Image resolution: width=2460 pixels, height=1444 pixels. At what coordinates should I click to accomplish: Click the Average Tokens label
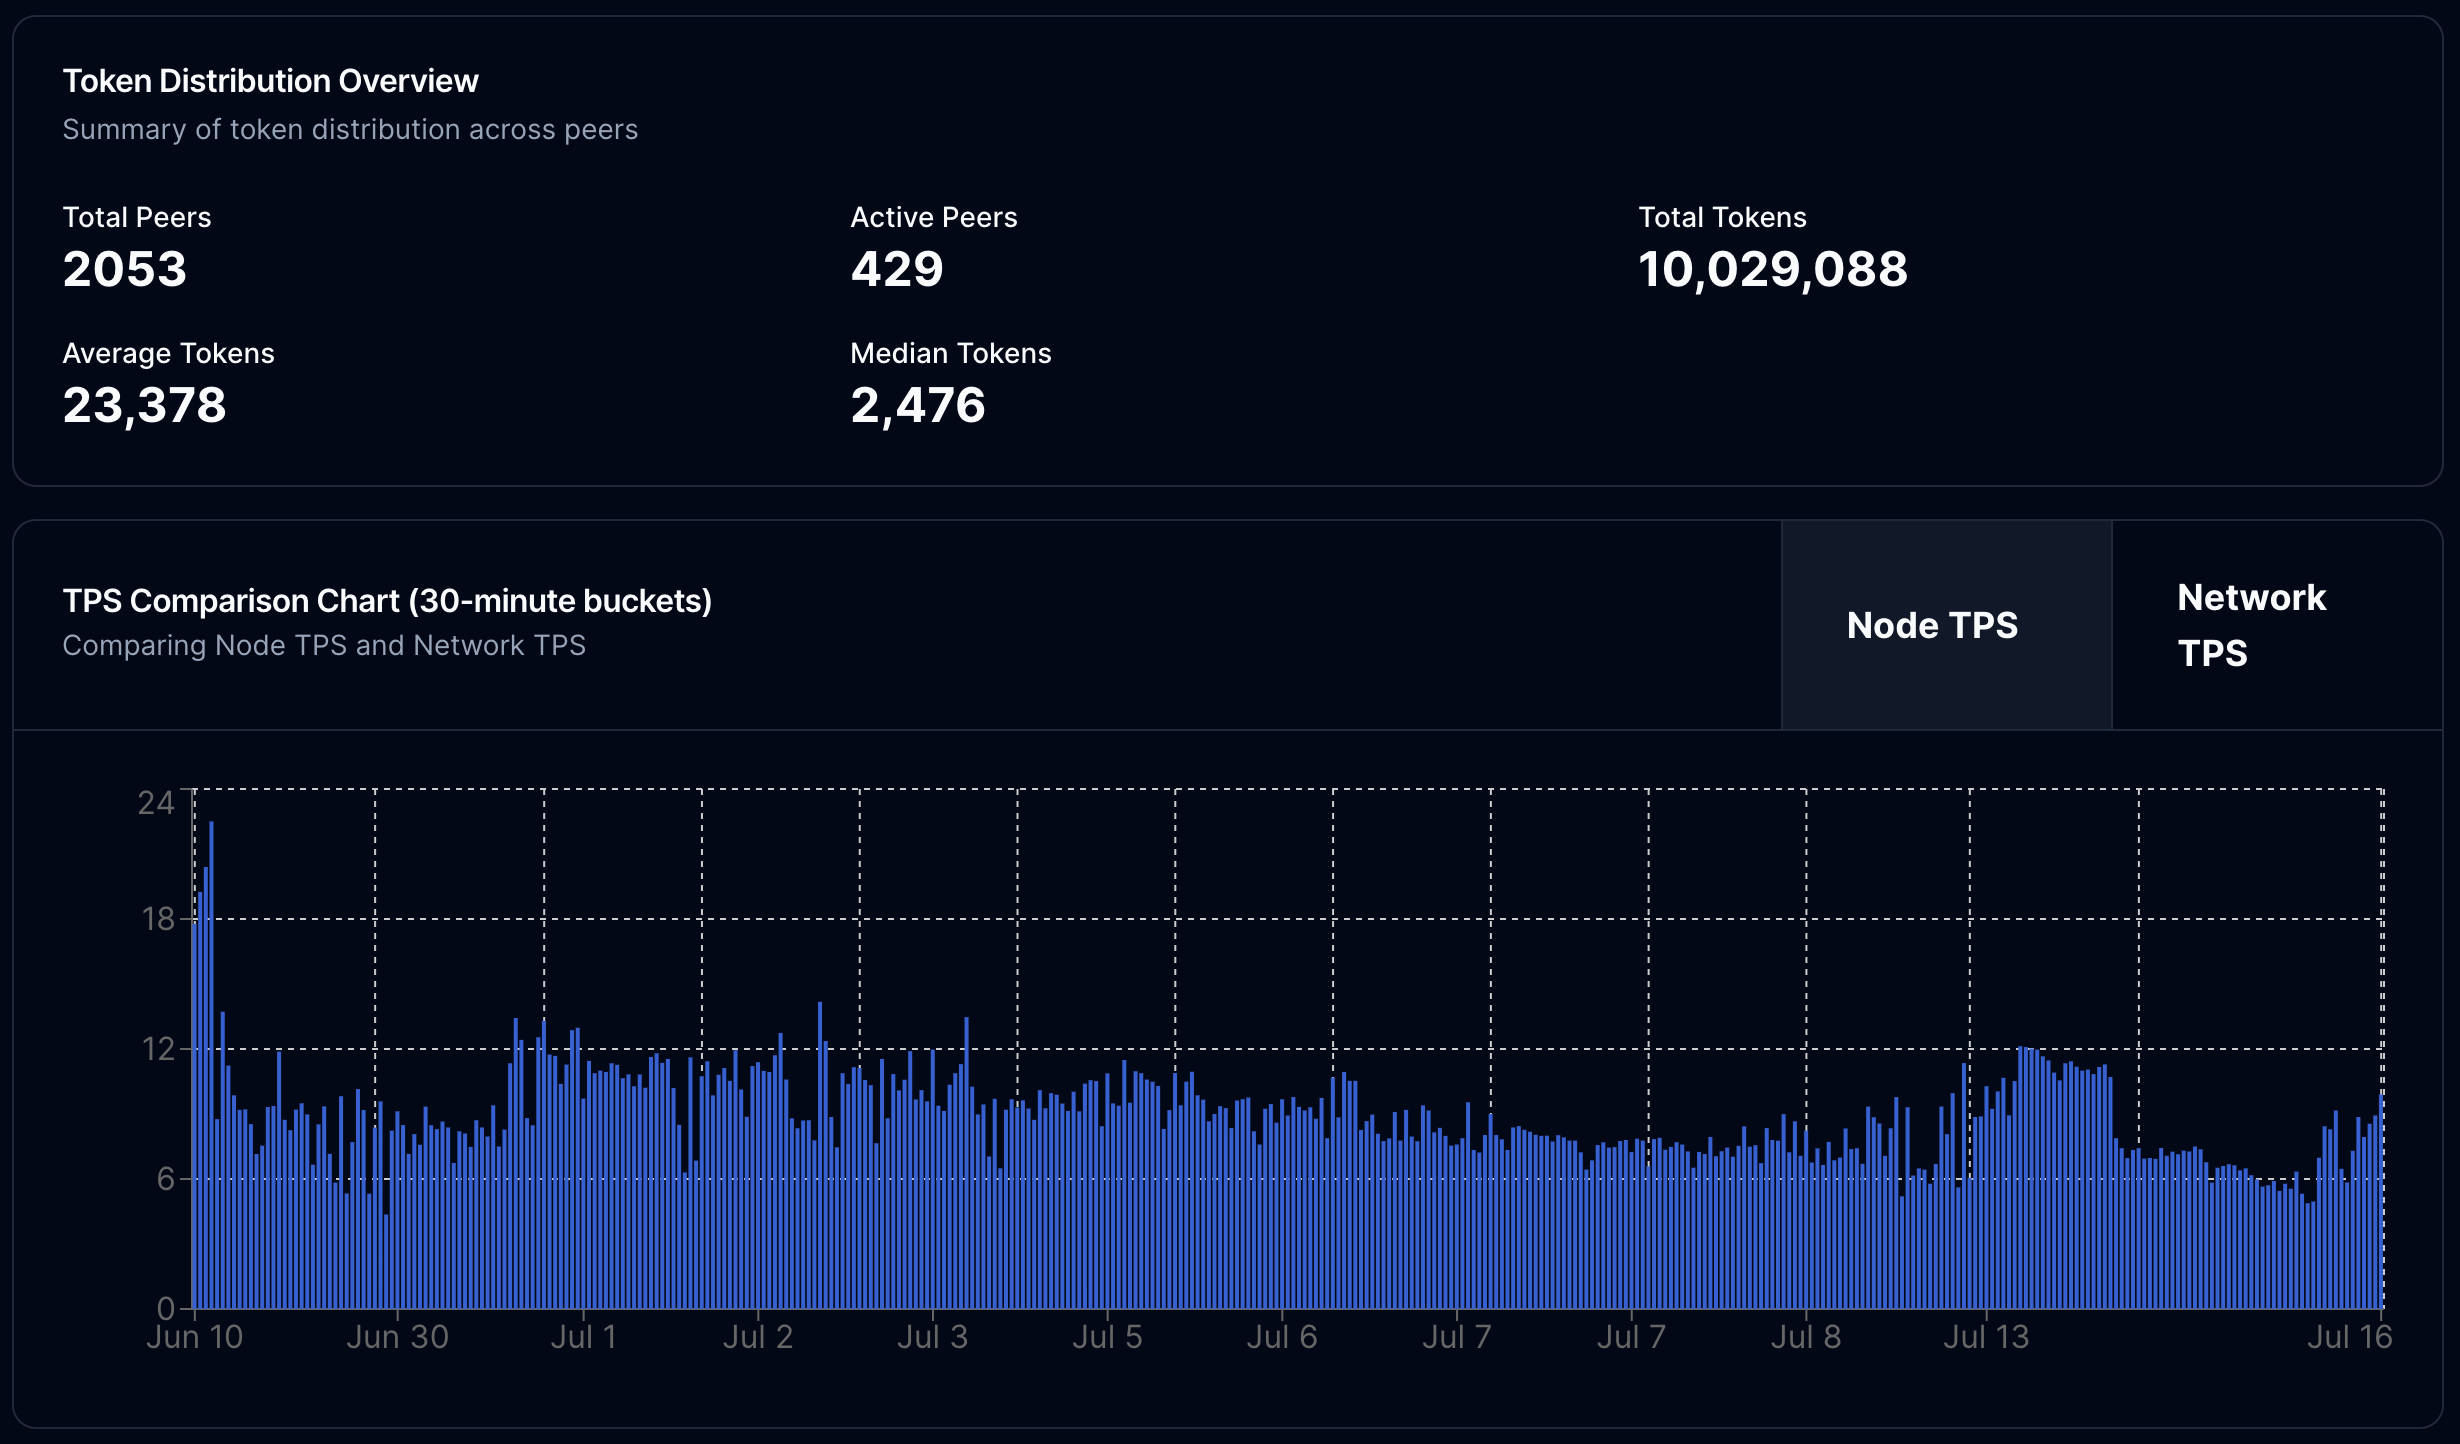pos(168,353)
